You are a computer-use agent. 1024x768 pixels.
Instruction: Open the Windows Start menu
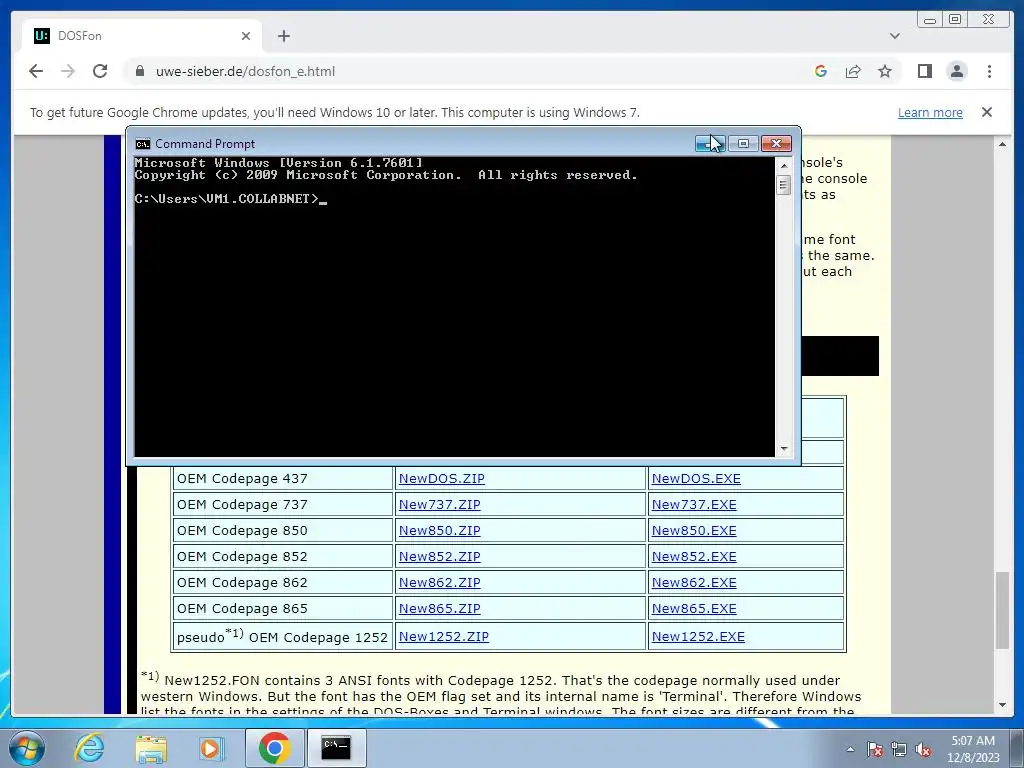[x=27, y=748]
